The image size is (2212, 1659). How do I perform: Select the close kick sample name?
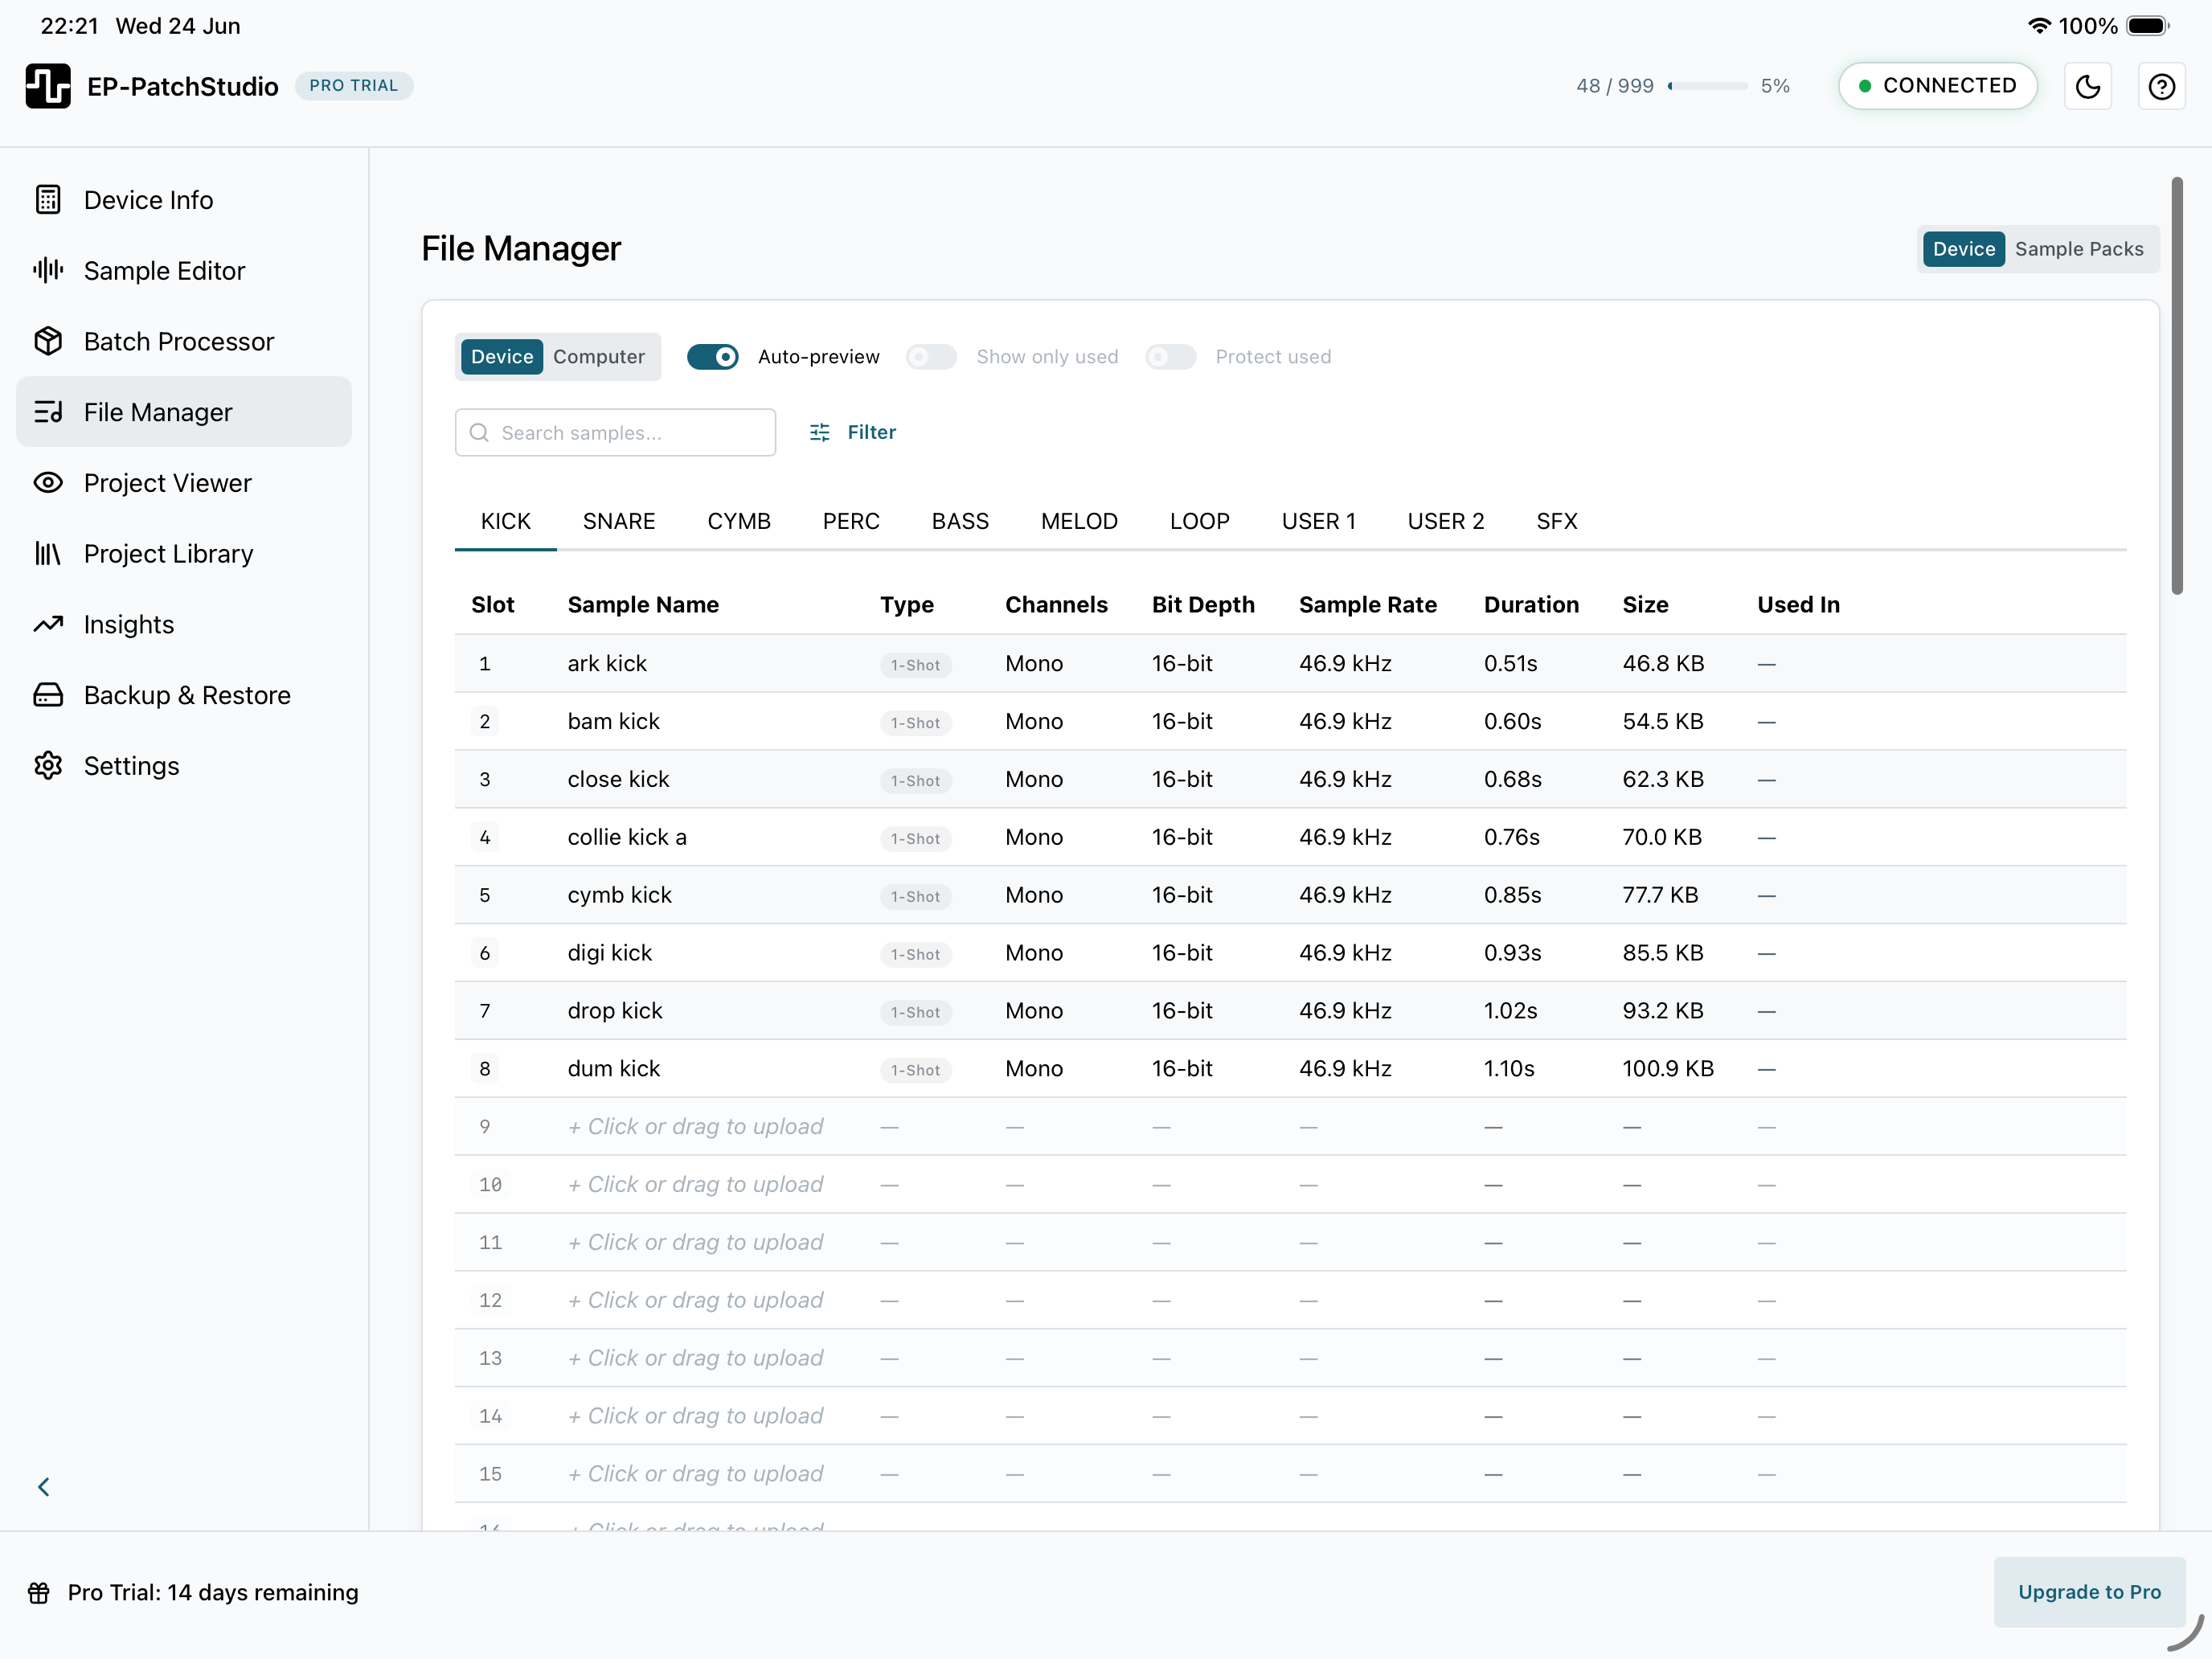pyautogui.click(x=618, y=779)
